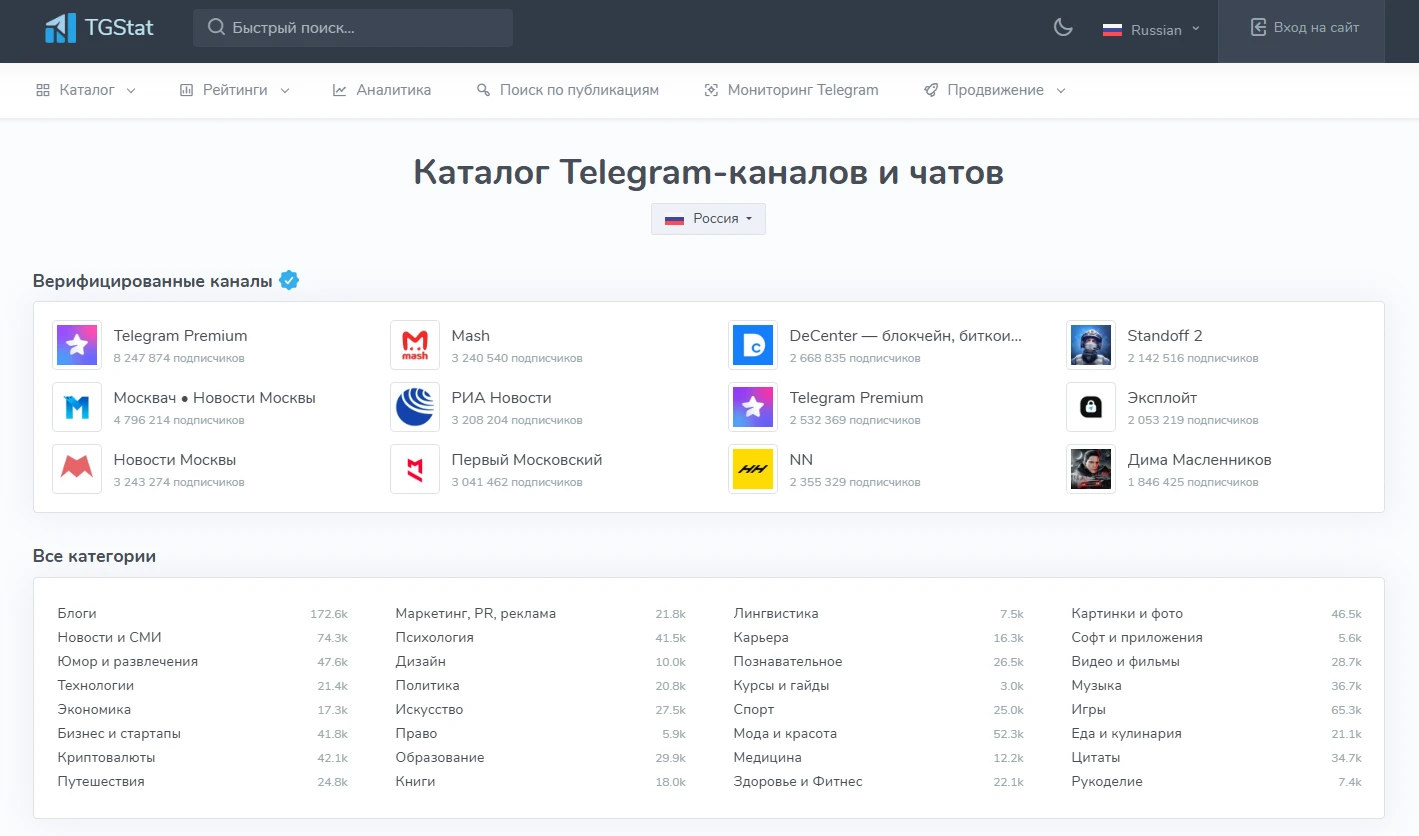The width and height of the screenshot is (1419, 836).
Task: Click the TGStat logo
Action: [x=98, y=27]
